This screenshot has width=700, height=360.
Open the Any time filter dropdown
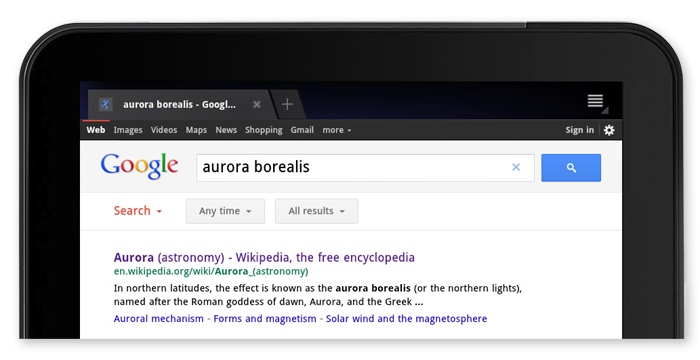225,211
